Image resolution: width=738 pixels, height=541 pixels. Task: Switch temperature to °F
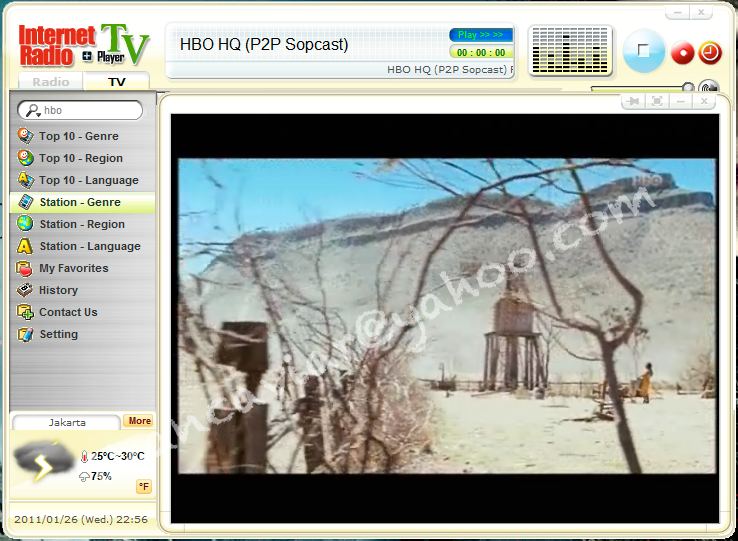click(144, 486)
